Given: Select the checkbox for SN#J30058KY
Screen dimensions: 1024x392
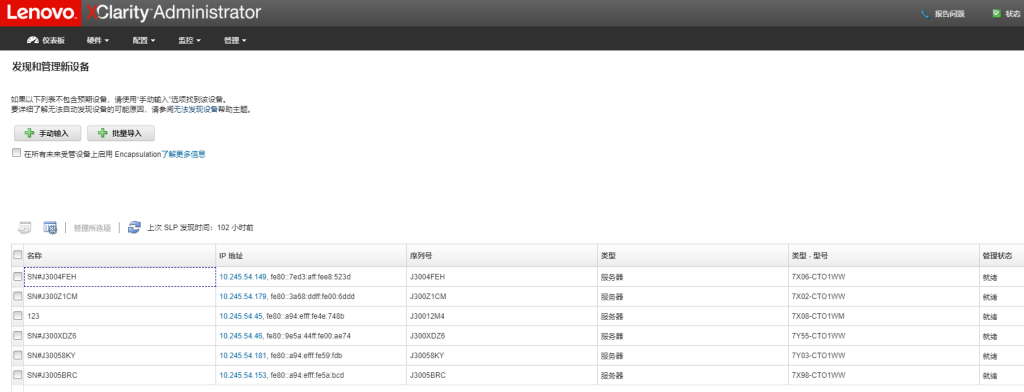Looking at the screenshot, I should point(18,355).
